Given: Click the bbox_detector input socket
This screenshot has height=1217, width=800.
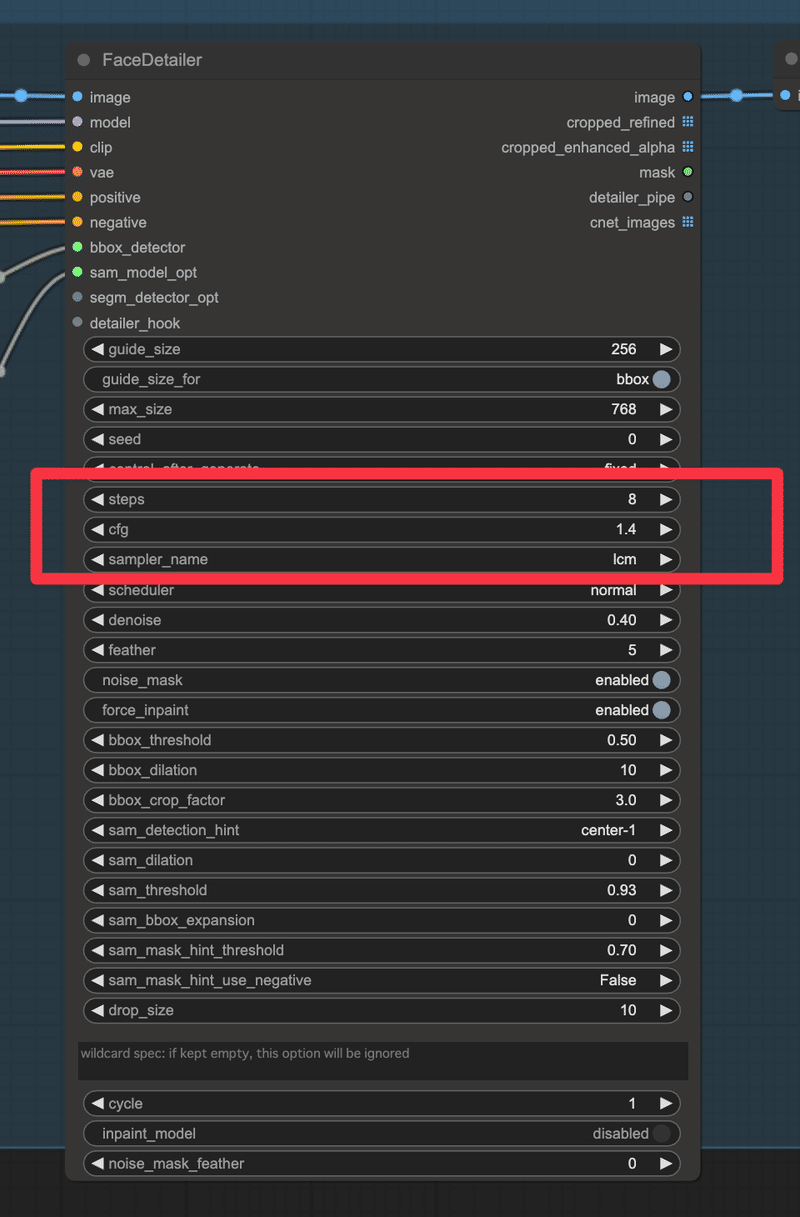Looking at the screenshot, I should pos(77,247).
